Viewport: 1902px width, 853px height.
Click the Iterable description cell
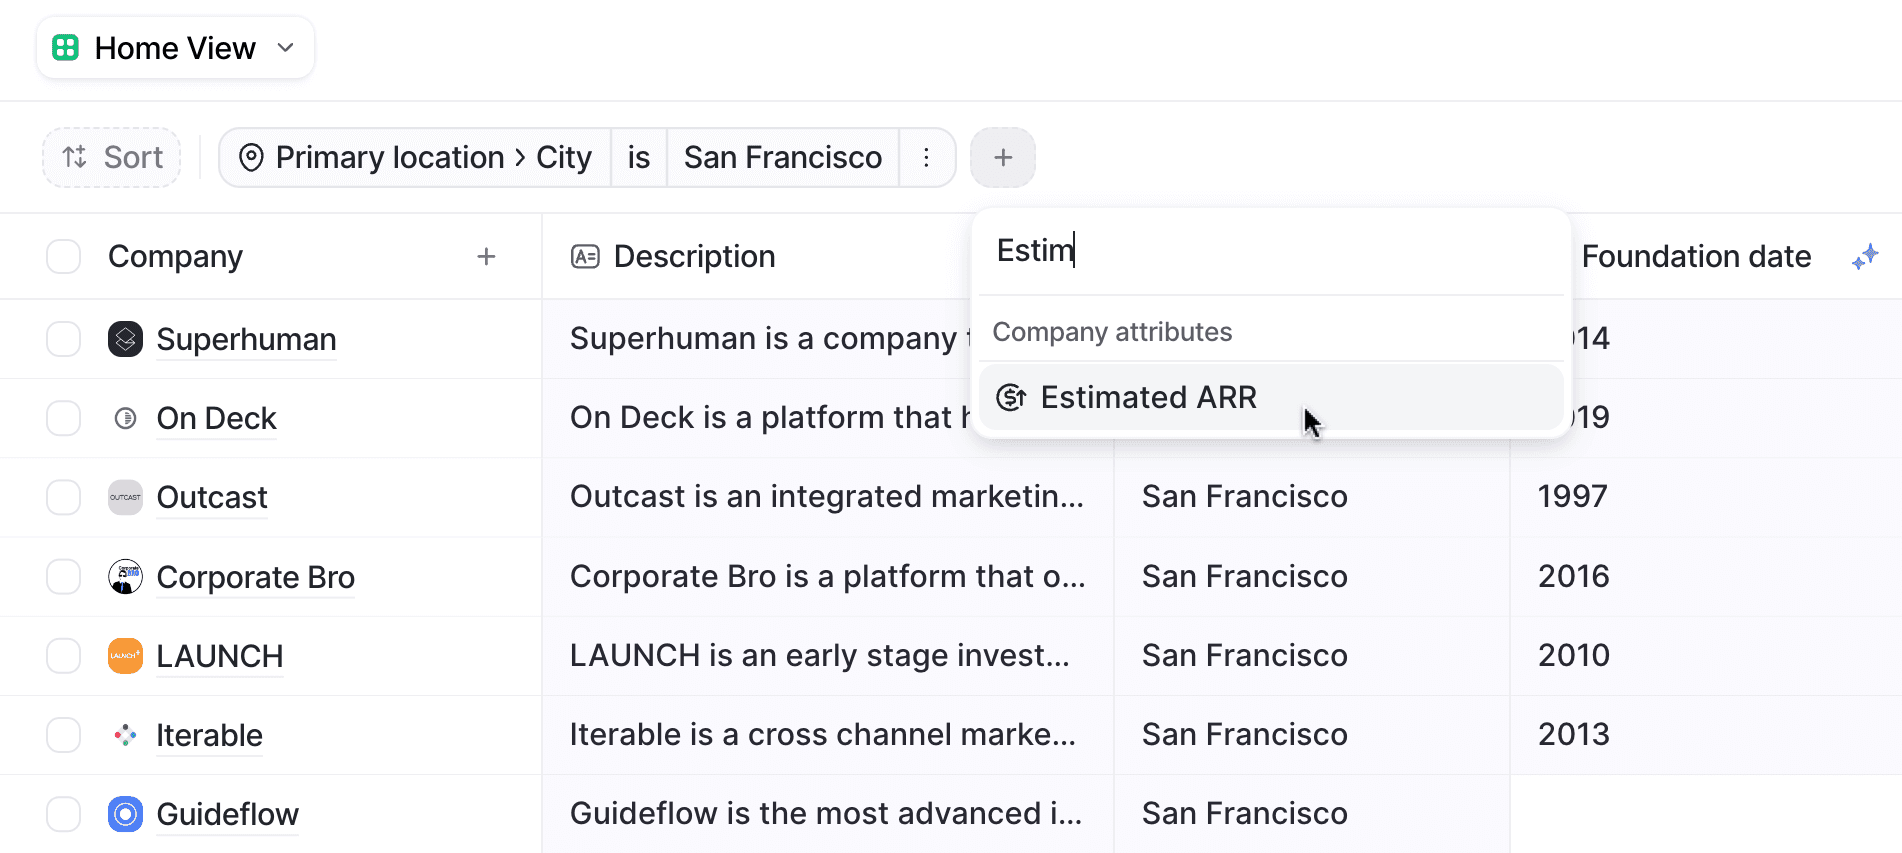(828, 735)
